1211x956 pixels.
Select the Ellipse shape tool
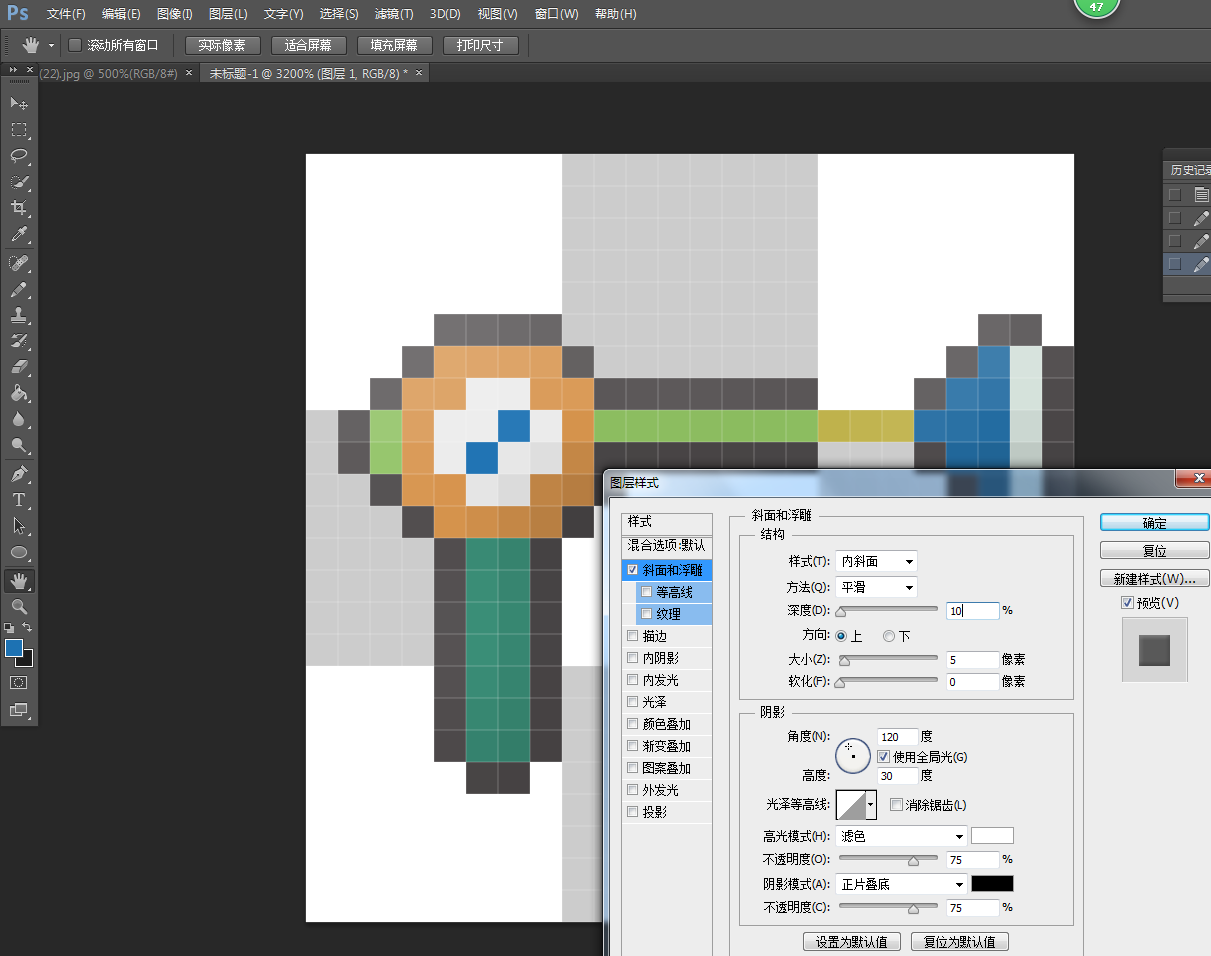[19, 552]
